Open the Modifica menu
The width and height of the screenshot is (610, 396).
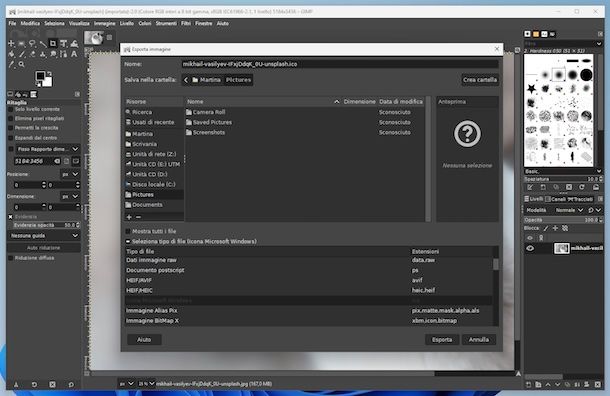click(30, 23)
